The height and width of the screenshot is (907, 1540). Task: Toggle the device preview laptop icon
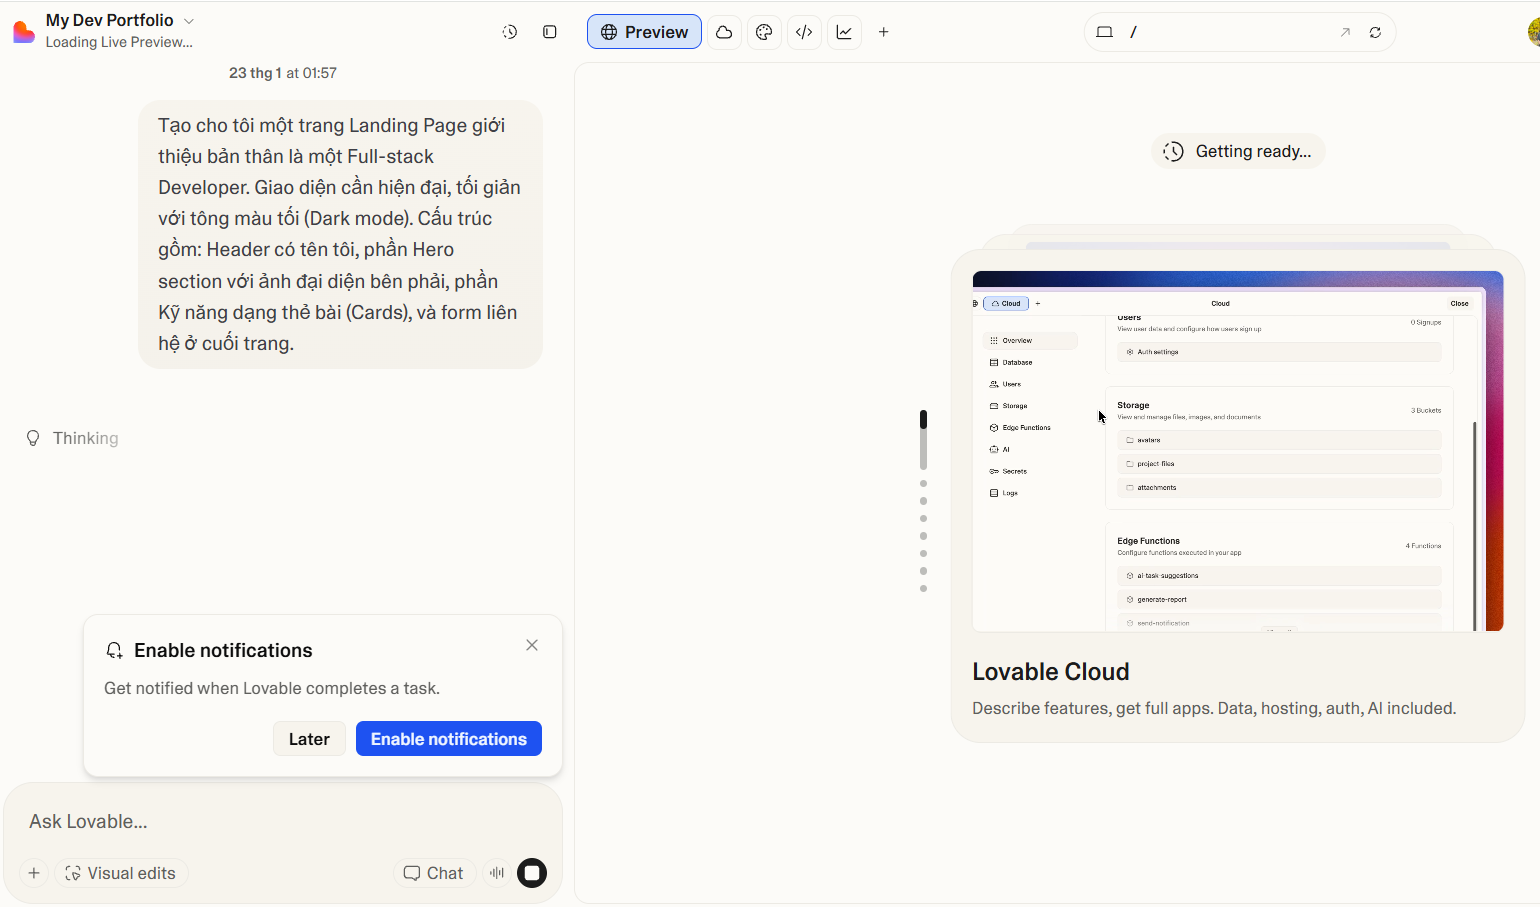(1105, 31)
